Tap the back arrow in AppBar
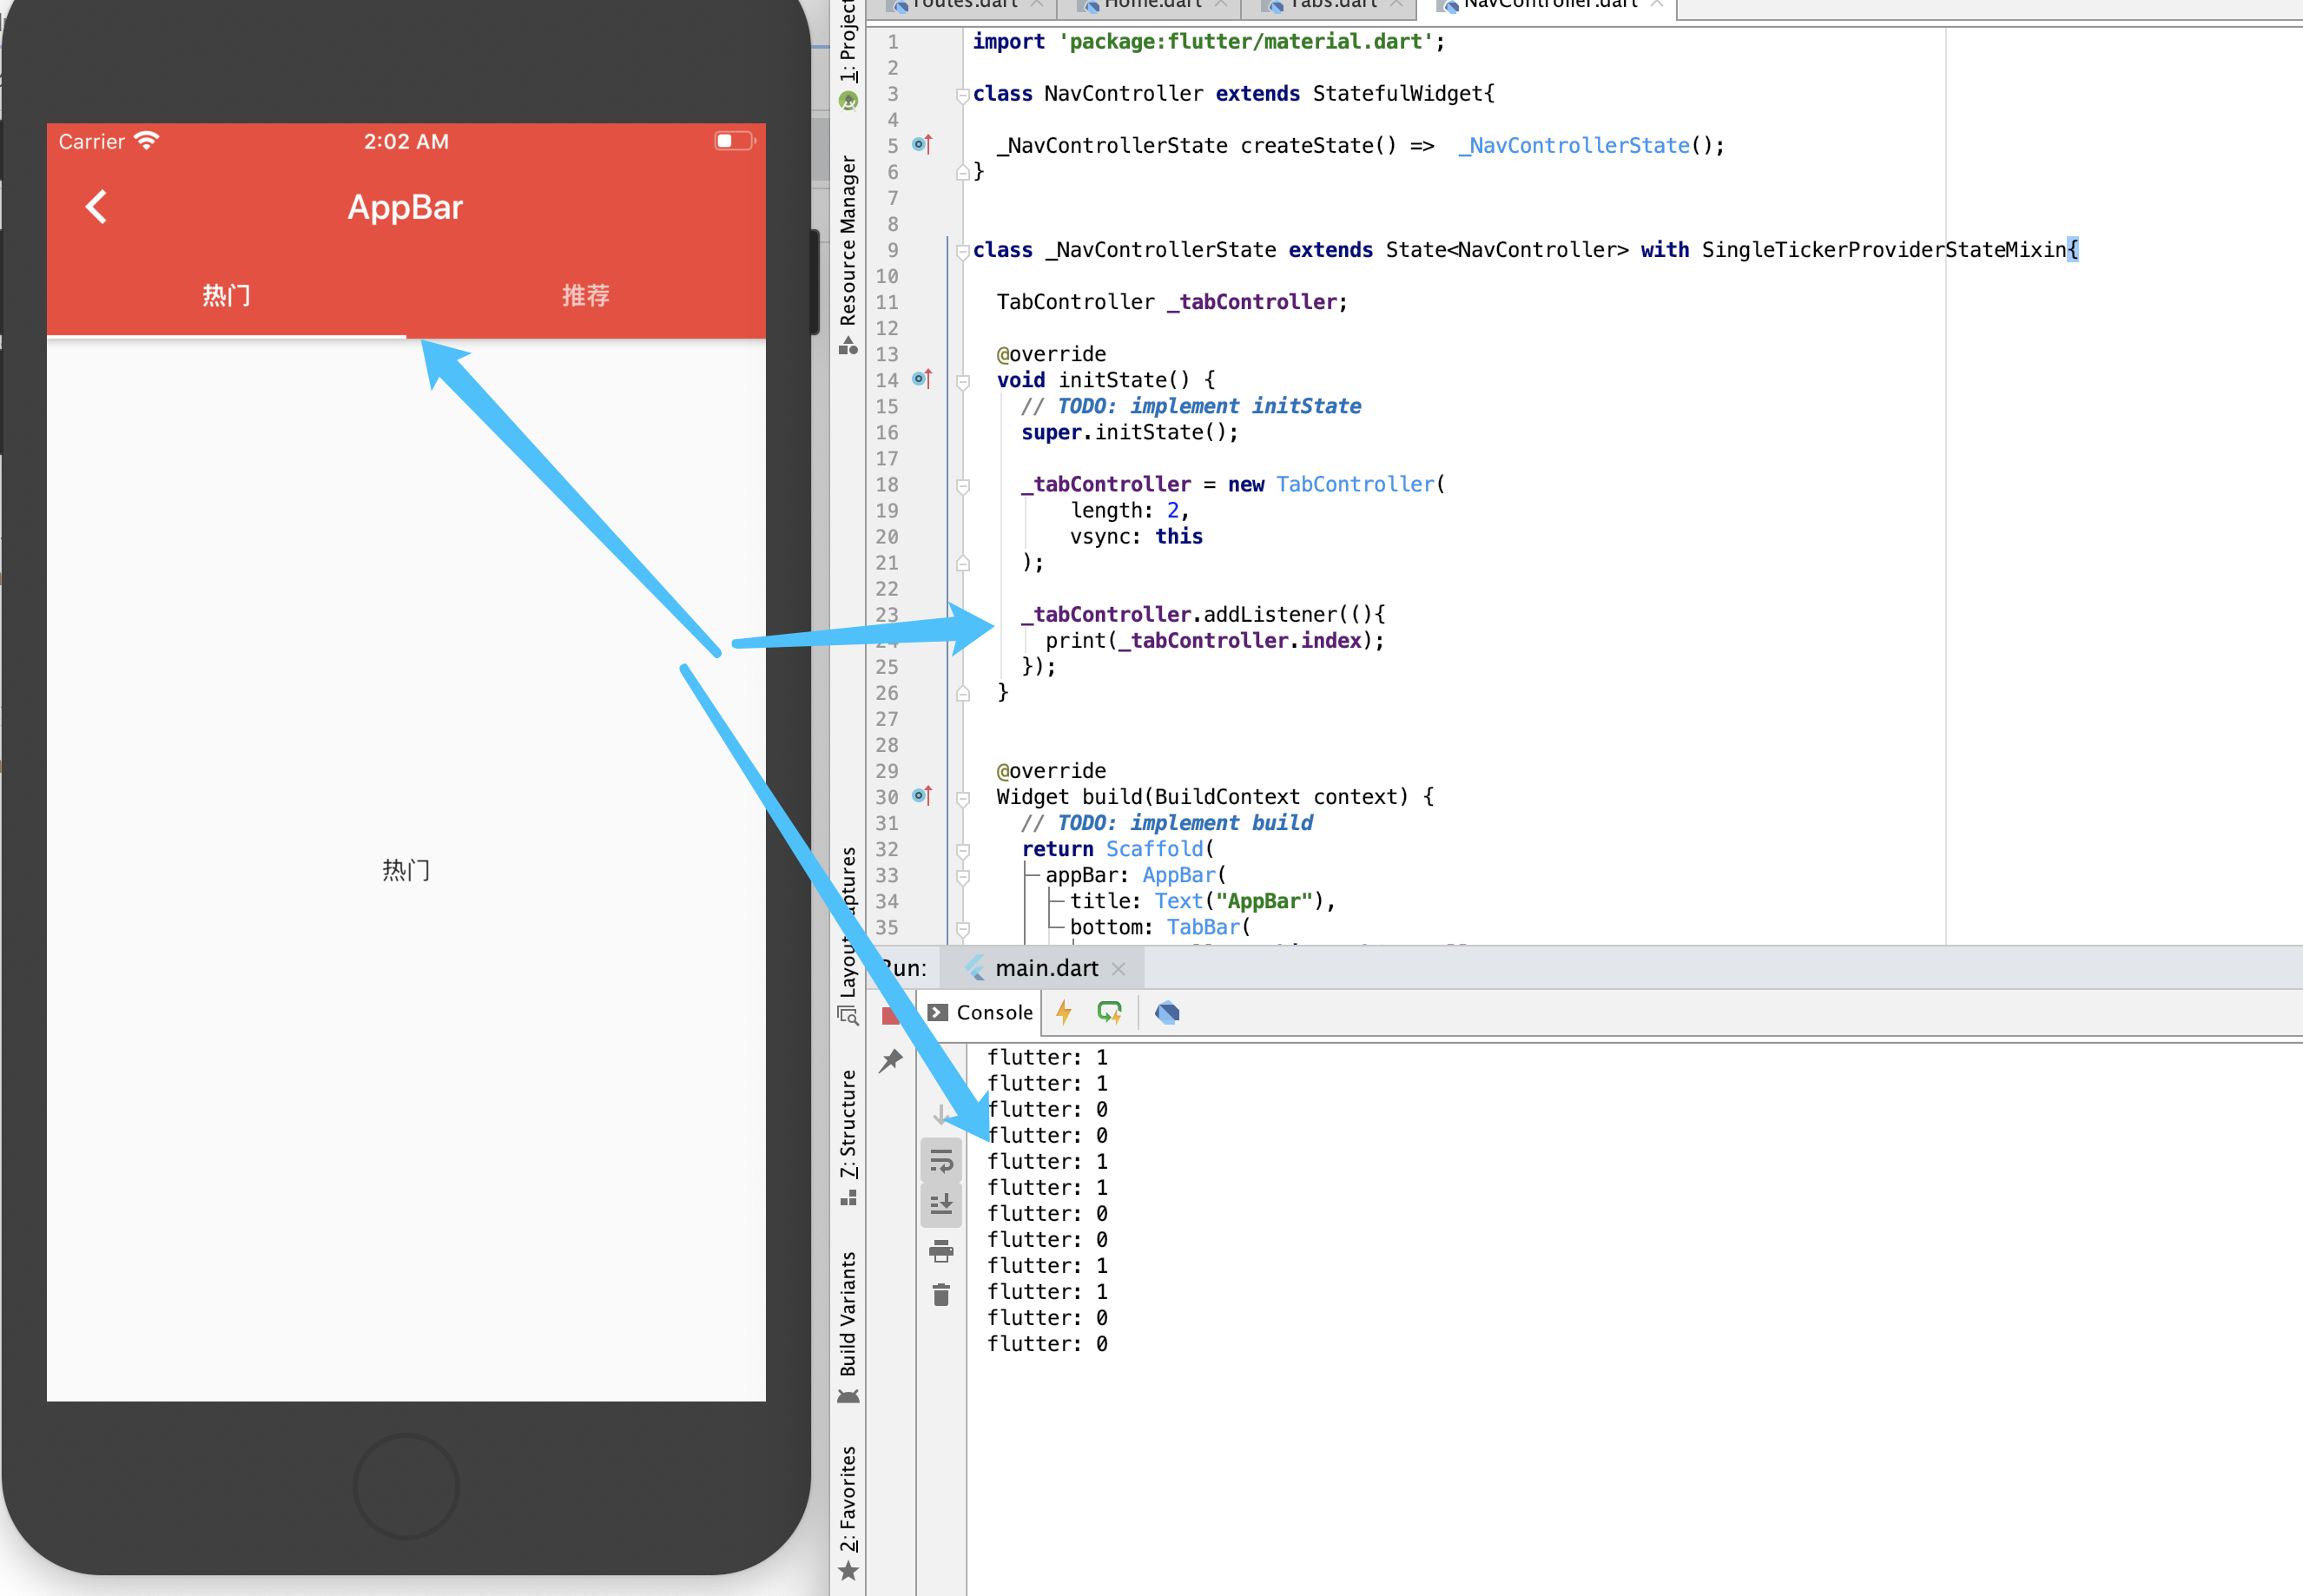This screenshot has width=2303, height=1596. pos(96,207)
